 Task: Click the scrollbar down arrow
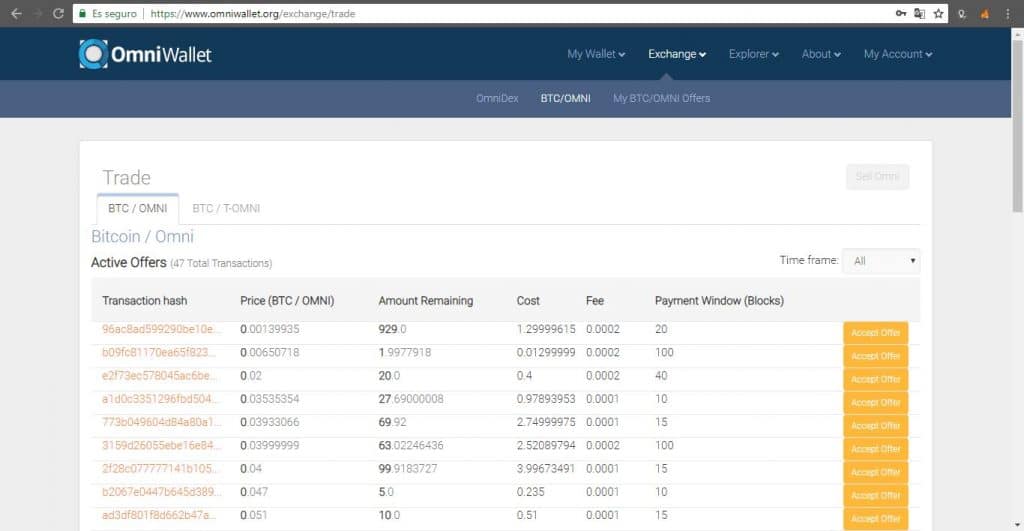[1017, 525]
